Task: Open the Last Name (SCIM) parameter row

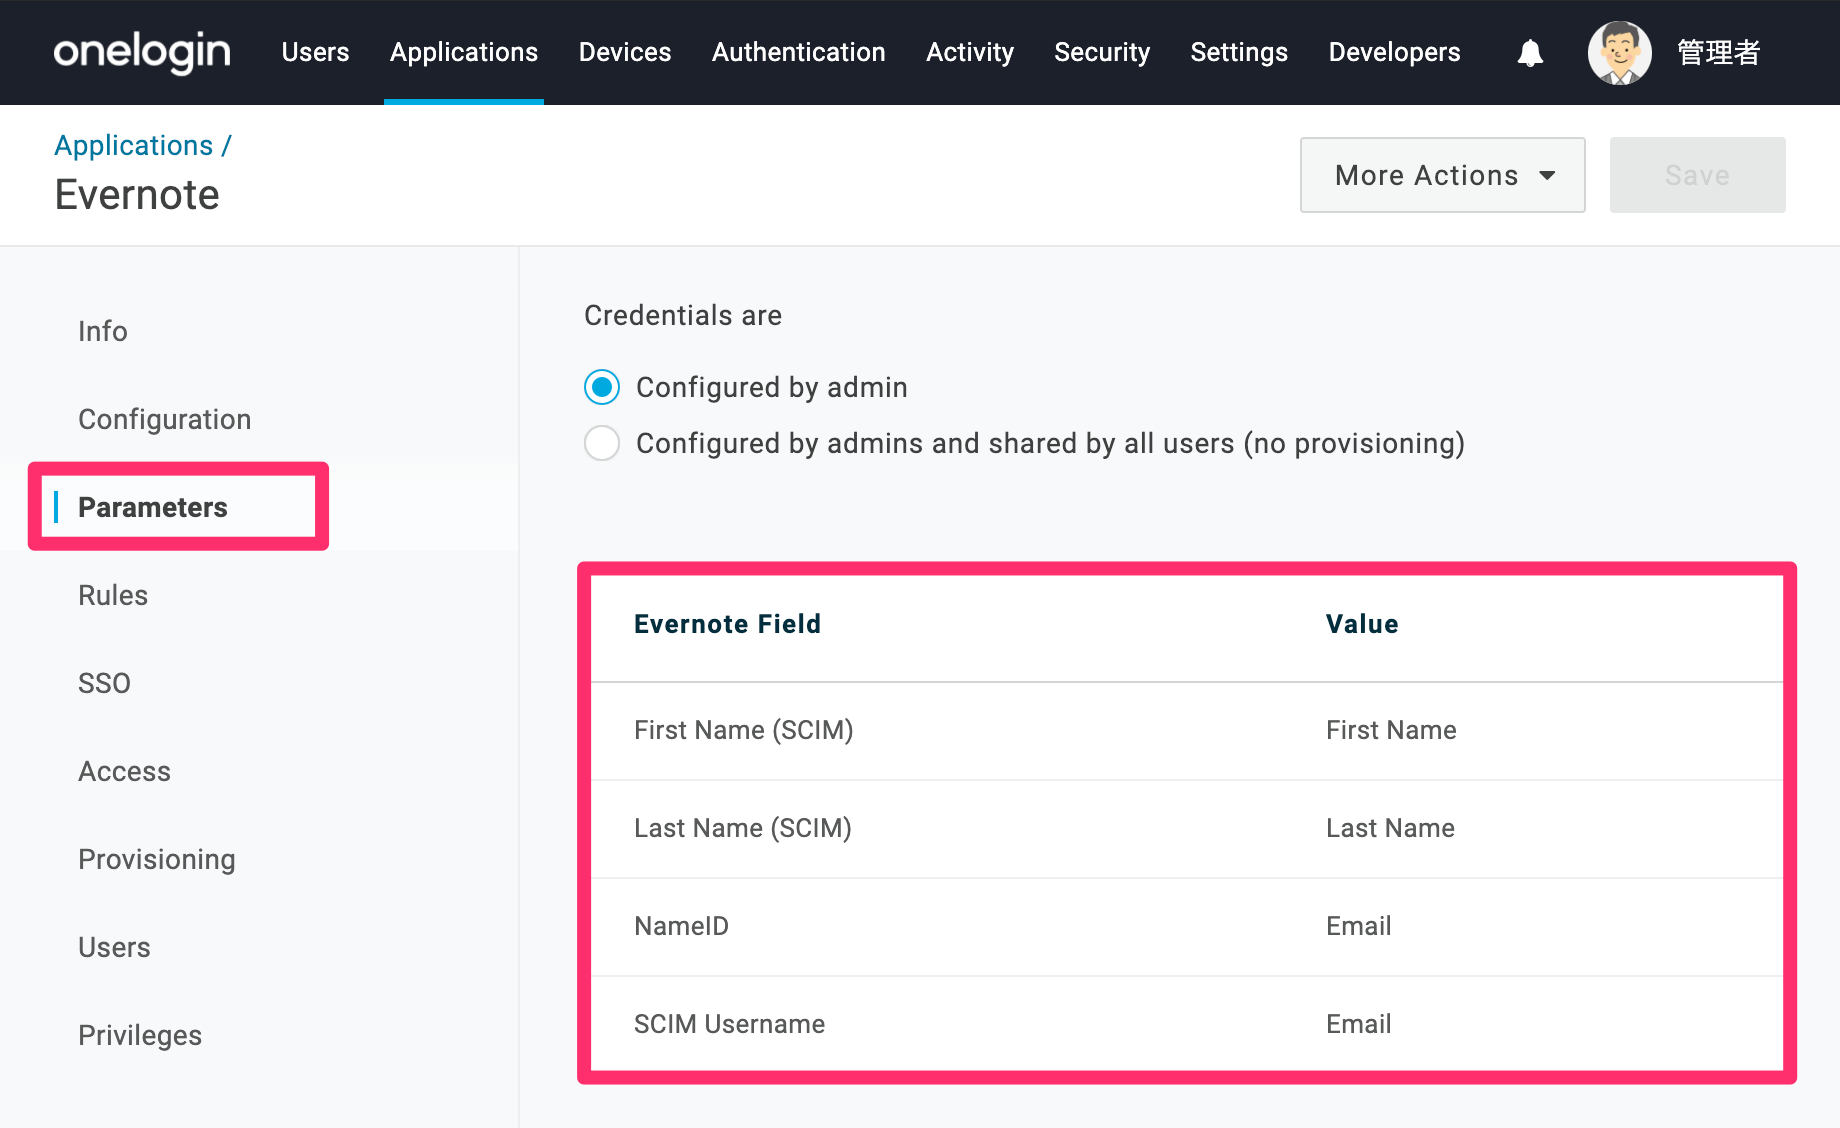Action: point(1187,829)
